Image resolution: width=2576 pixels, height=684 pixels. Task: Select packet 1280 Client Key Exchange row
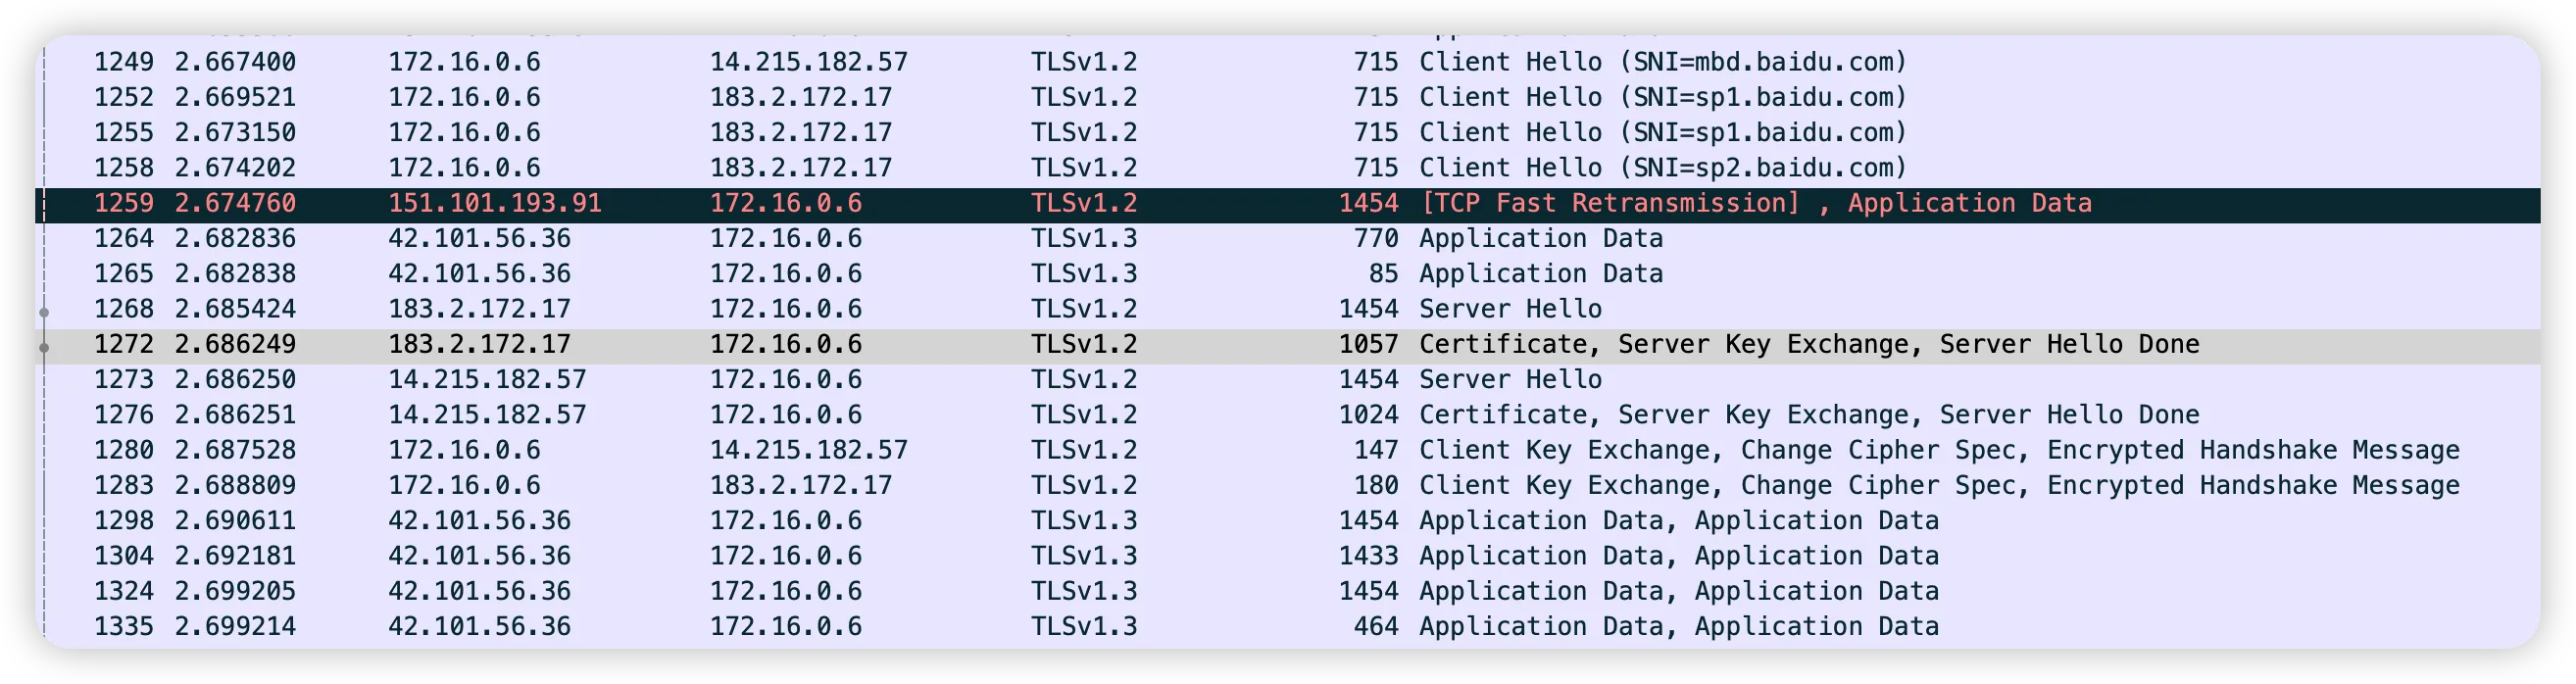pyautogui.click(x=1938, y=450)
